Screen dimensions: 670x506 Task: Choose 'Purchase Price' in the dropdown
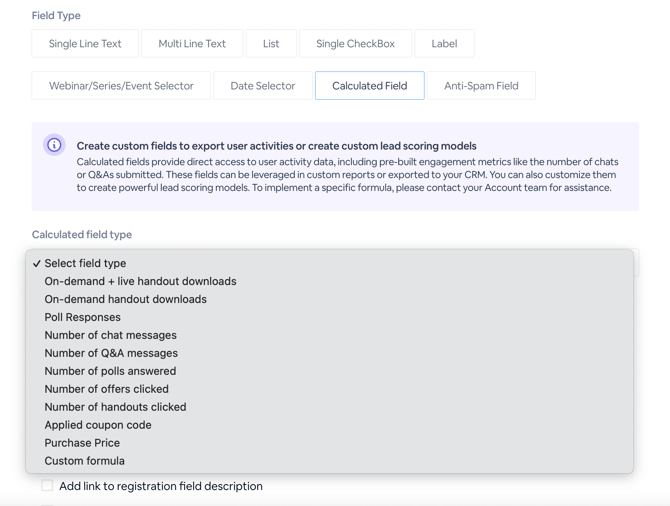[x=82, y=443]
